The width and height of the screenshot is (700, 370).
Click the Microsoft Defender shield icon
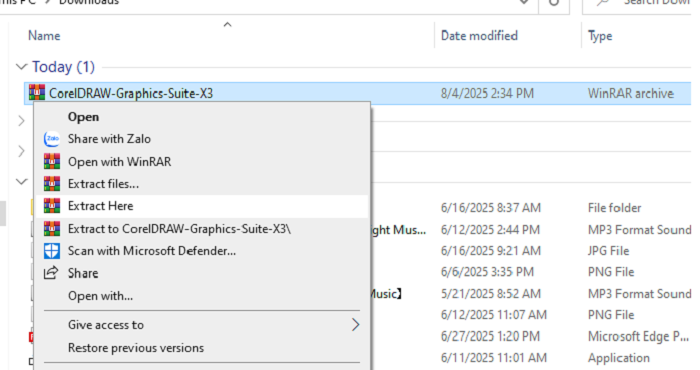point(52,251)
